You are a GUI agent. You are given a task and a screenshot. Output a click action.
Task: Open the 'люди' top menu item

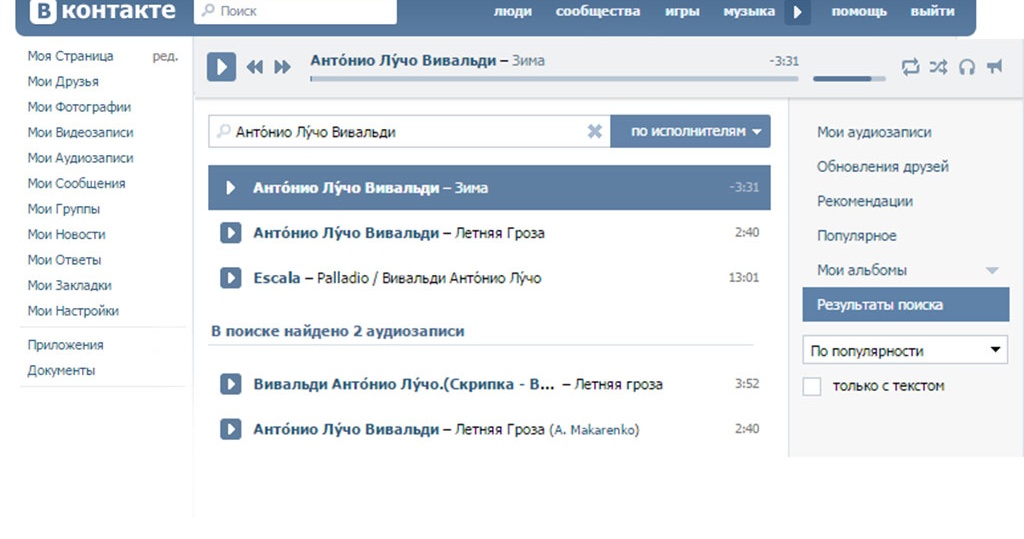(x=513, y=11)
